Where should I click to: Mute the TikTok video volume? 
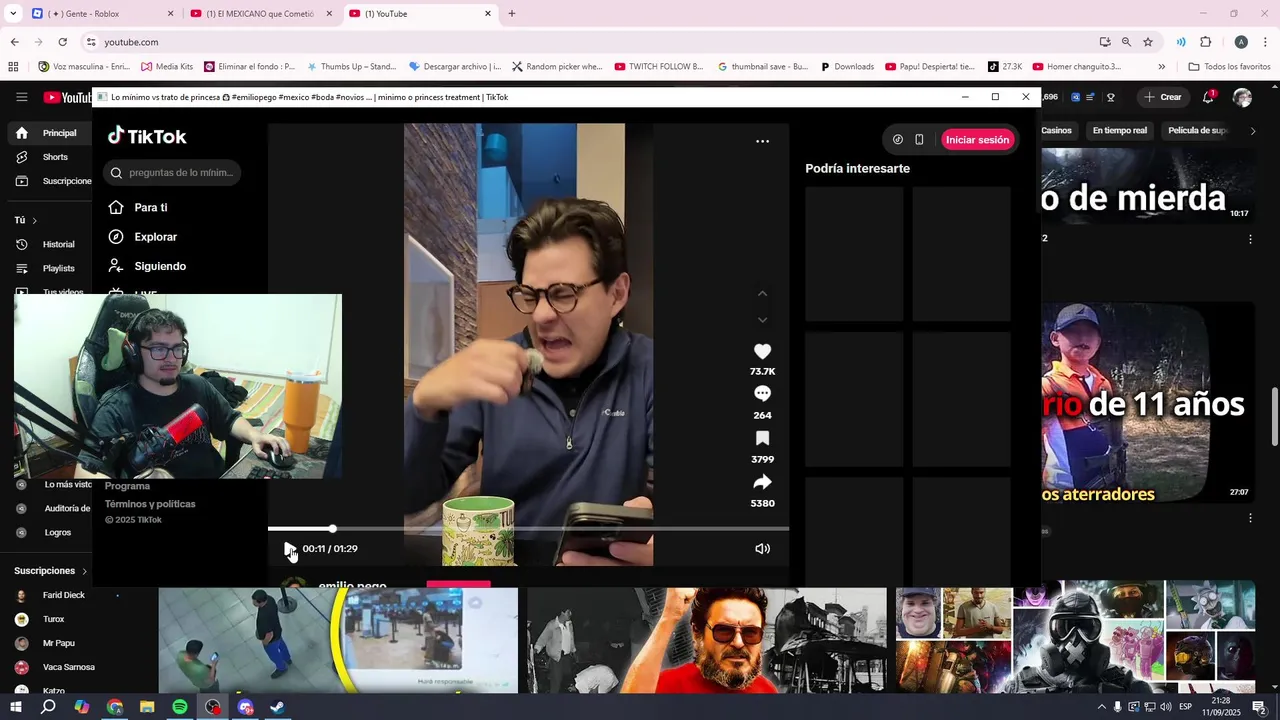[x=762, y=548]
